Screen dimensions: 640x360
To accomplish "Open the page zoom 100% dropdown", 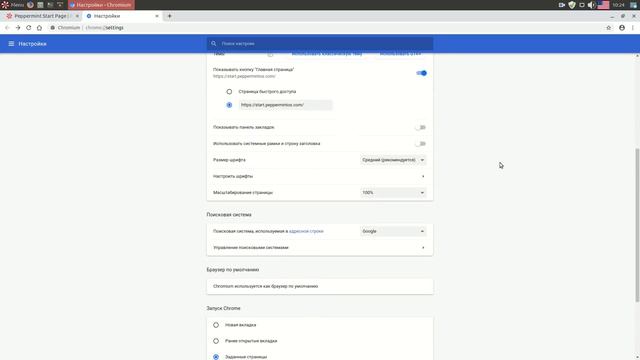I will click(393, 193).
